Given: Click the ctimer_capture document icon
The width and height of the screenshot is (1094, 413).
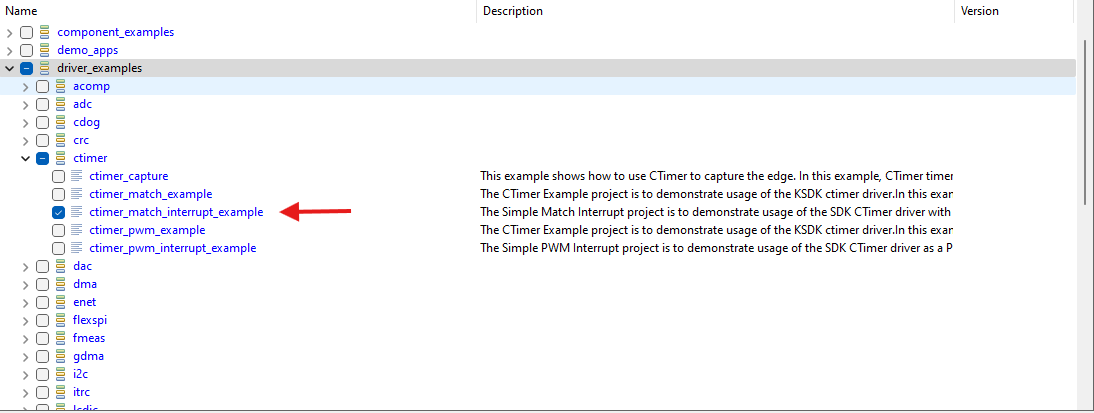Looking at the screenshot, I should [76, 176].
